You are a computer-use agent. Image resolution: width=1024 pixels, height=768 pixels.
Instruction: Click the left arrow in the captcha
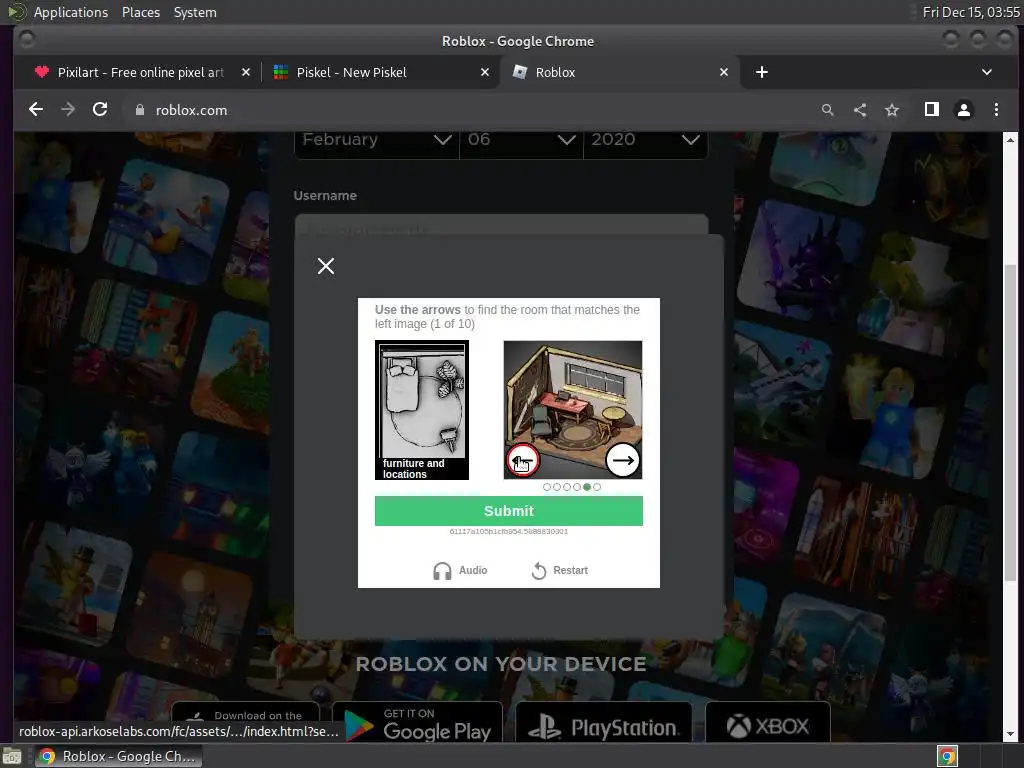point(522,460)
